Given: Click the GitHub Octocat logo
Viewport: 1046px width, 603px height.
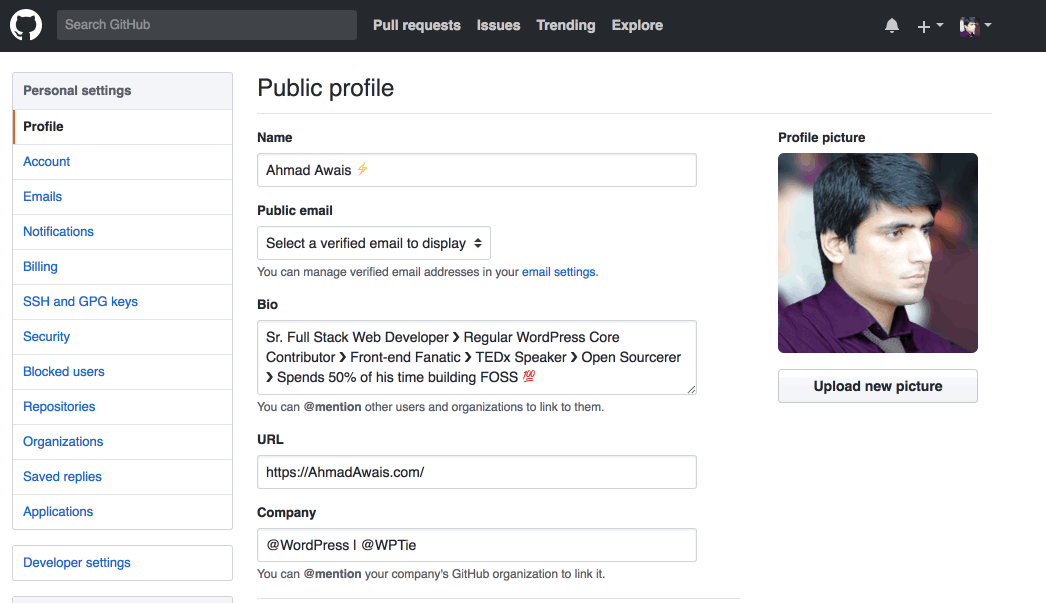Looking at the screenshot, I should coord(26,25).
